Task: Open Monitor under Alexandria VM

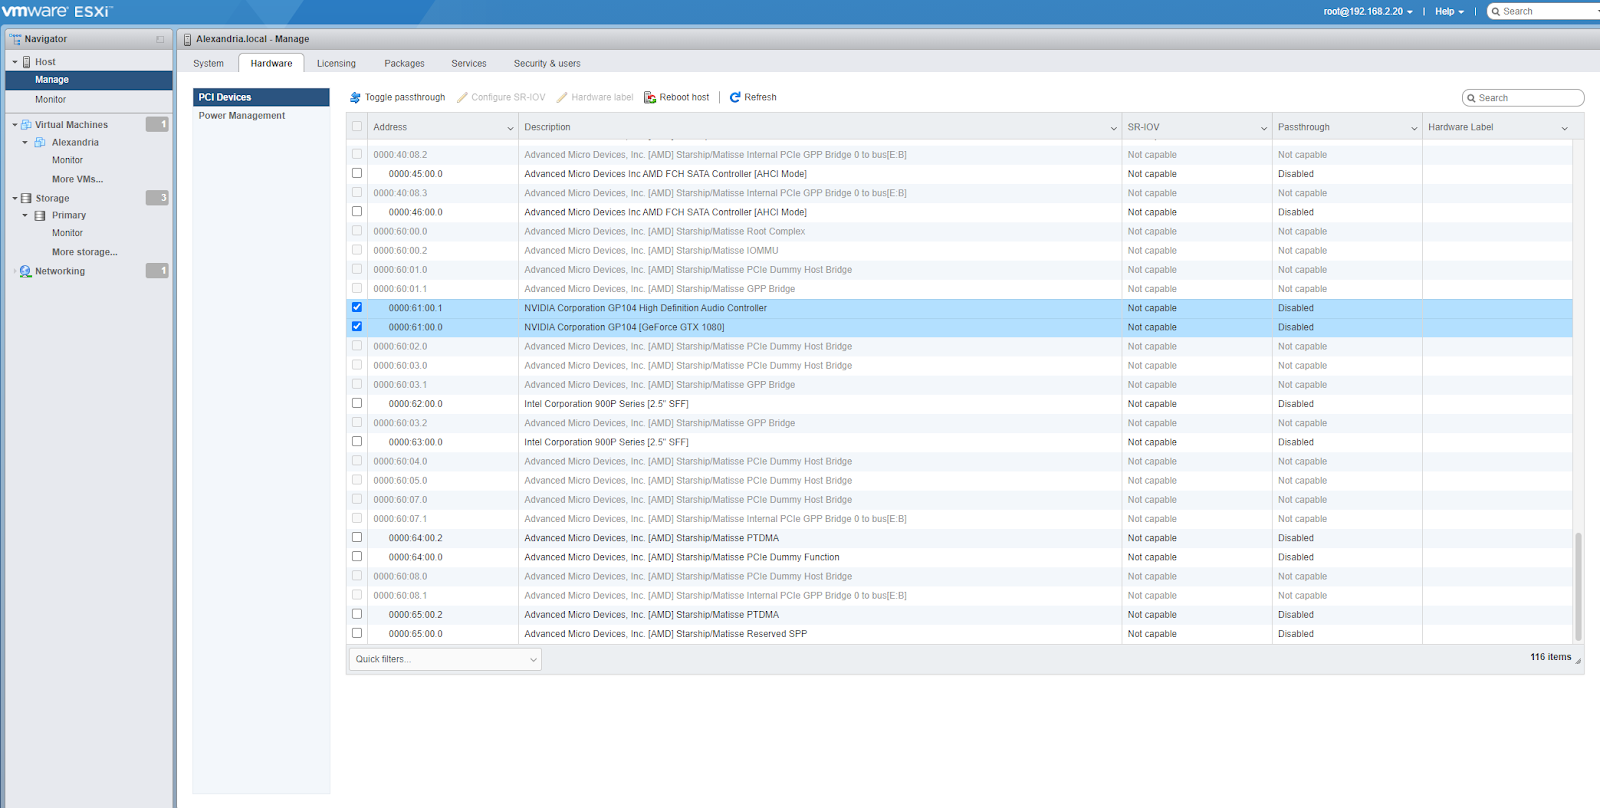Action: pyautogui.click(x=67, y=160)
